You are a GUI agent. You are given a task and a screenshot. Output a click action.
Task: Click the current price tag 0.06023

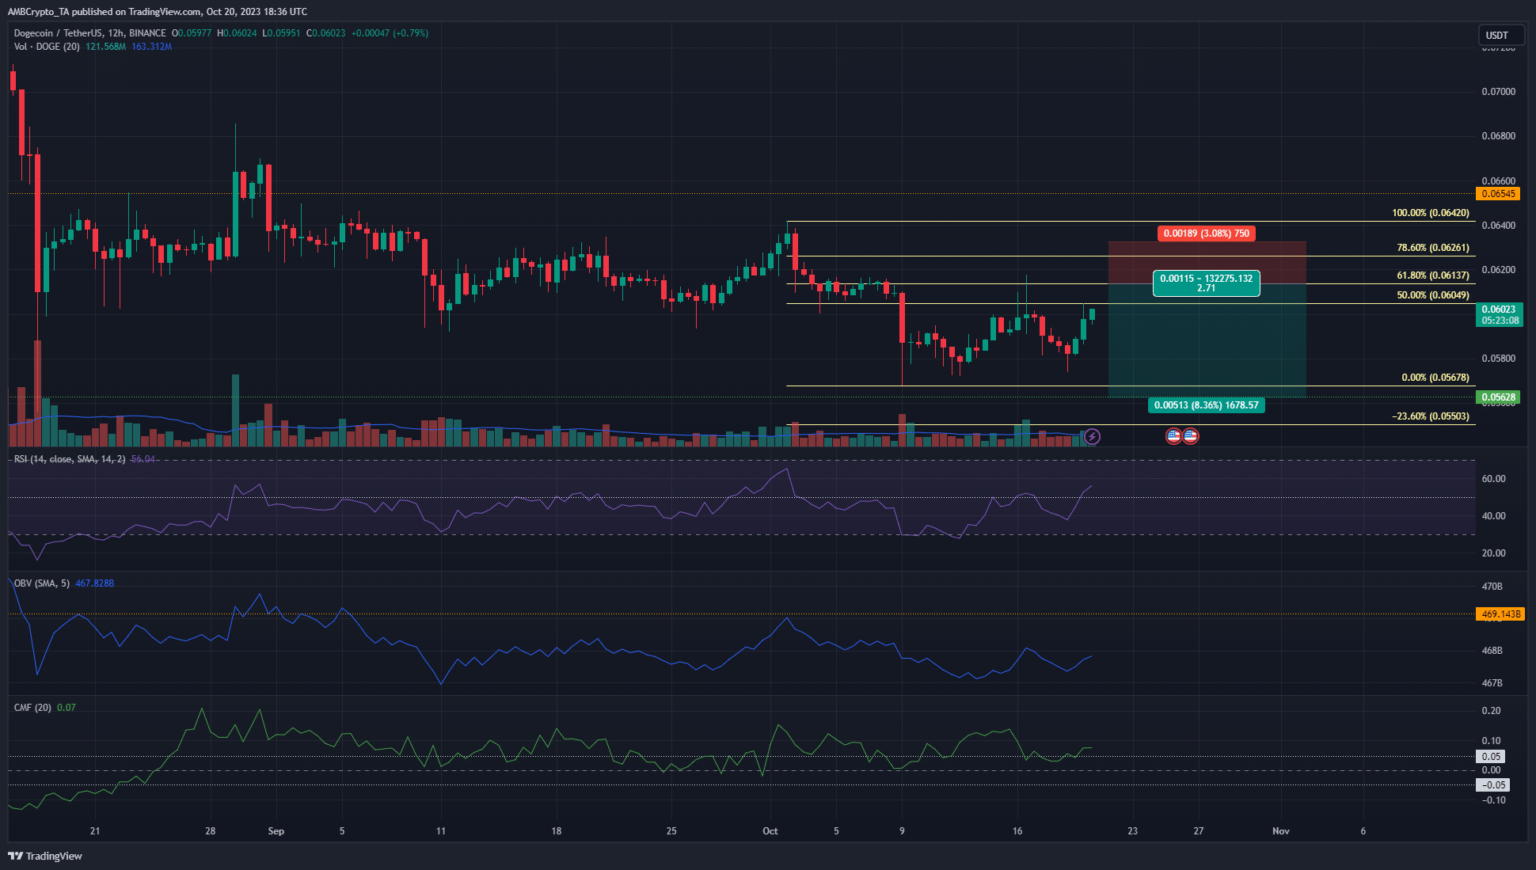1499,310
